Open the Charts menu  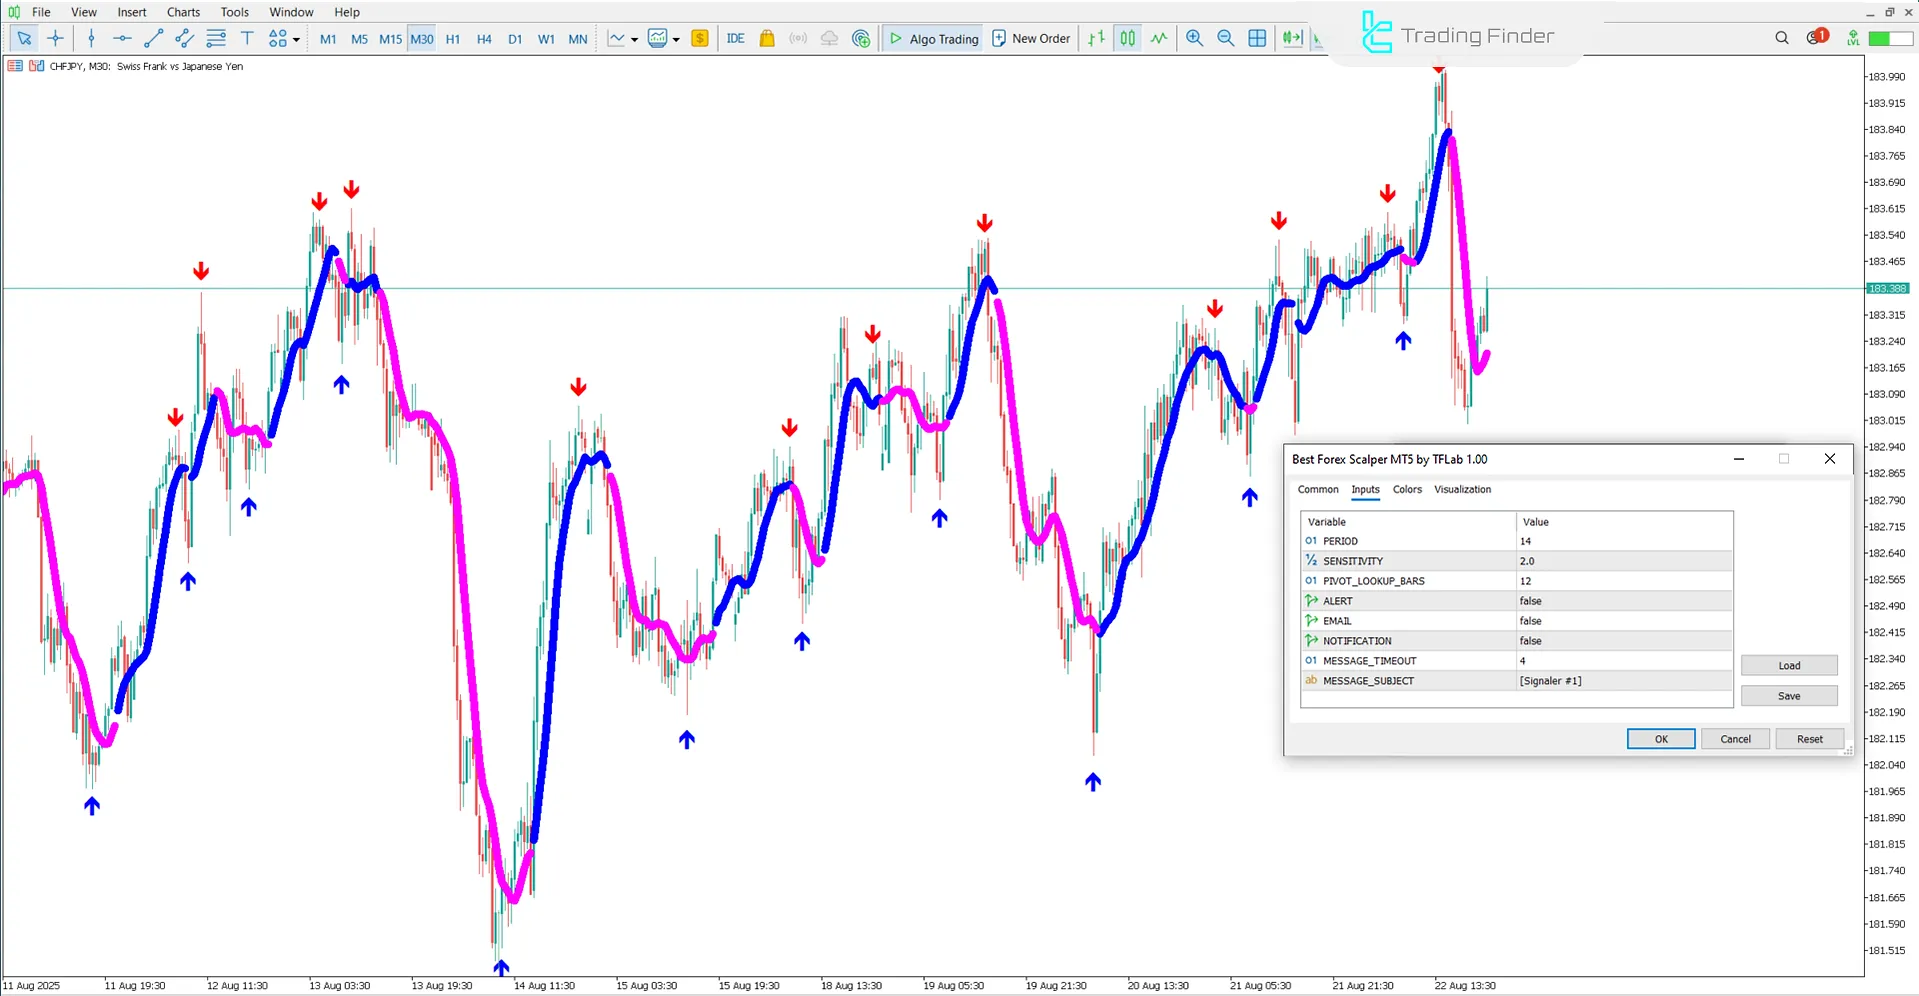[x=182, y=12]
